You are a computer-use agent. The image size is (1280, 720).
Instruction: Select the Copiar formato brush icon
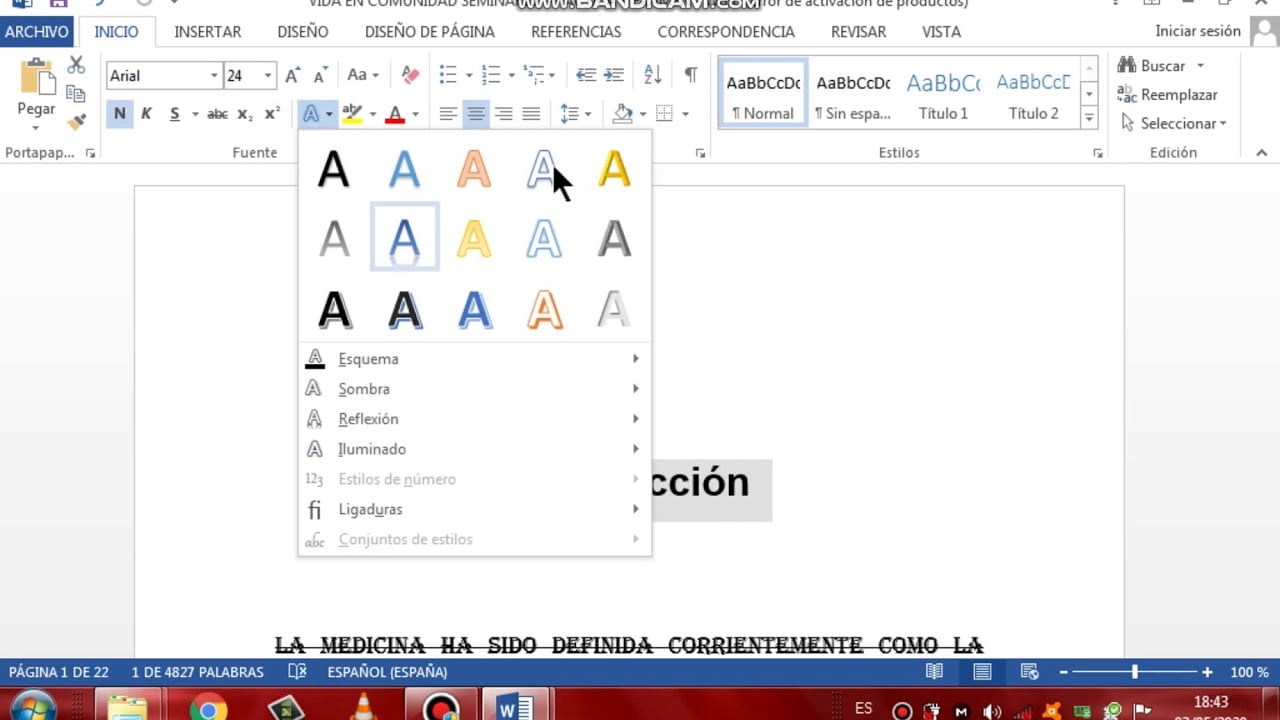pos(75,121)
